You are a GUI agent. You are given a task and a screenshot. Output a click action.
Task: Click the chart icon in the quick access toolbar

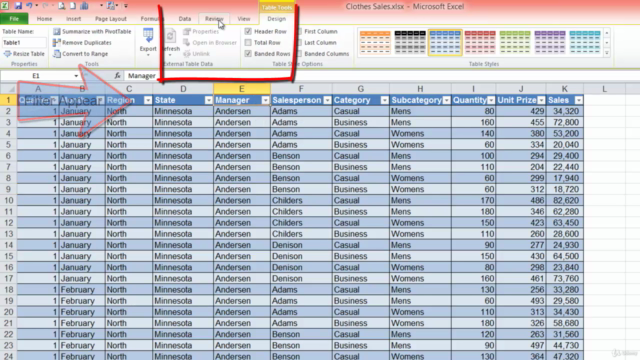click(84, 6)
